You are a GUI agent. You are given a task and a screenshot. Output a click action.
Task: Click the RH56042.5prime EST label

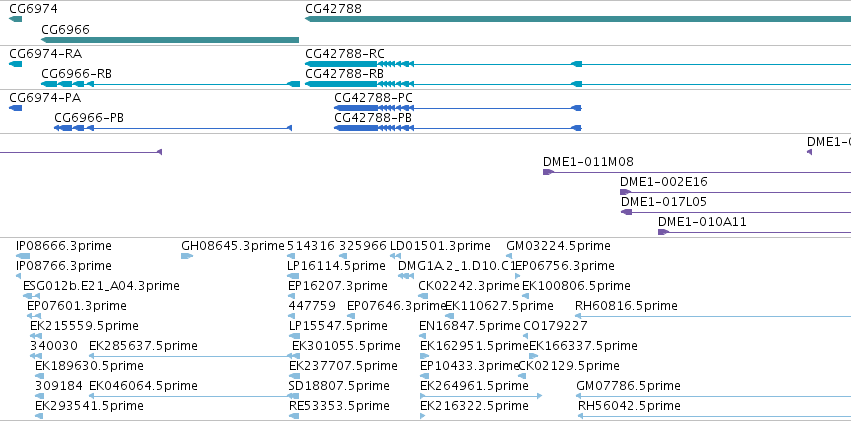click(x=629, y=406)
